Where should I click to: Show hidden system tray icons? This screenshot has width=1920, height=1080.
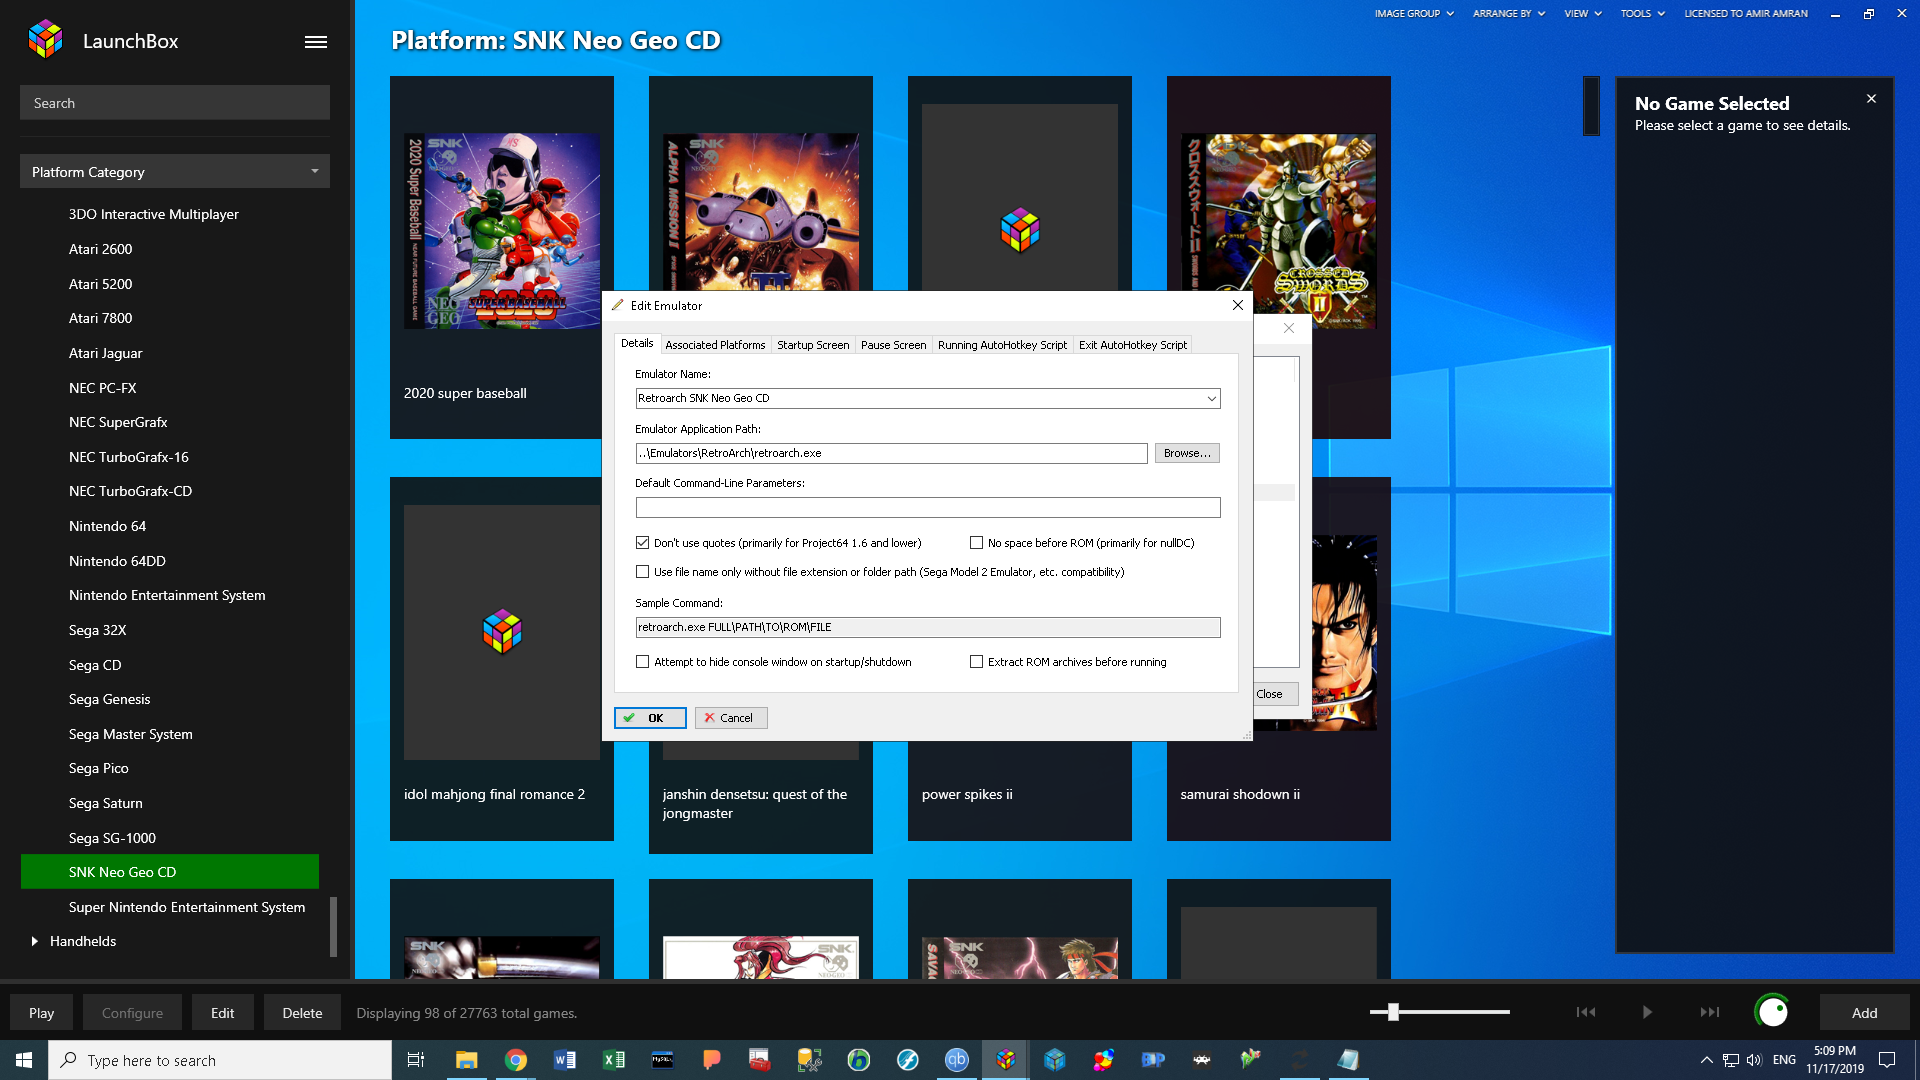pyautogui.click(x=1707, y=1060)
